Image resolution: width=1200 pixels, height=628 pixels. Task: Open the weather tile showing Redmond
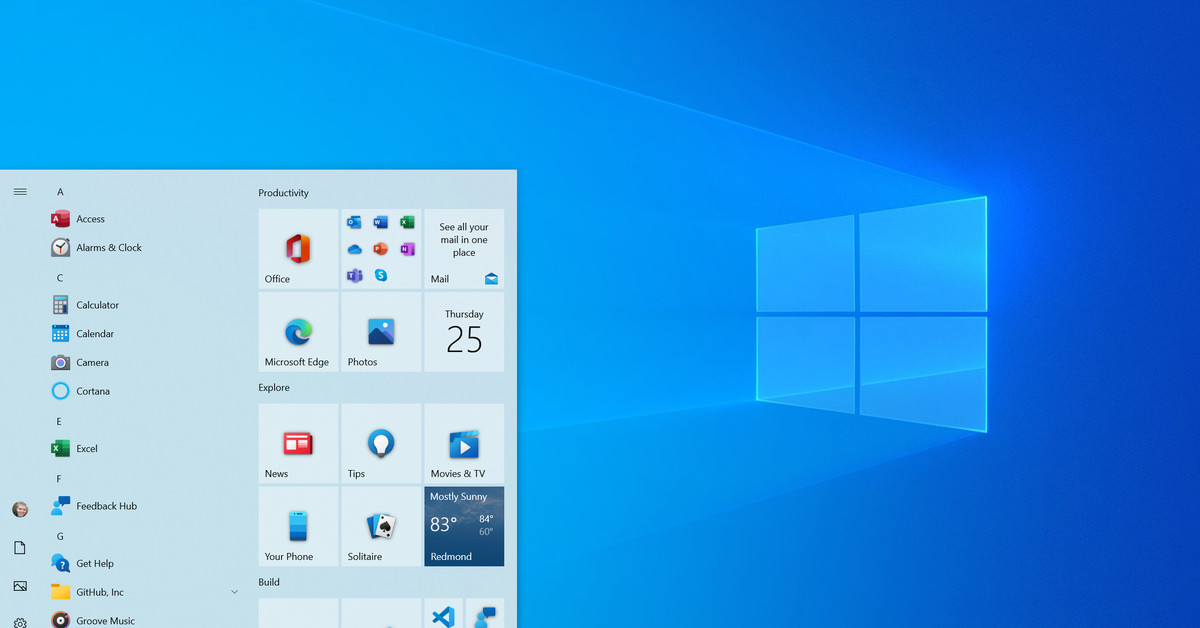(x=463, y=526)
